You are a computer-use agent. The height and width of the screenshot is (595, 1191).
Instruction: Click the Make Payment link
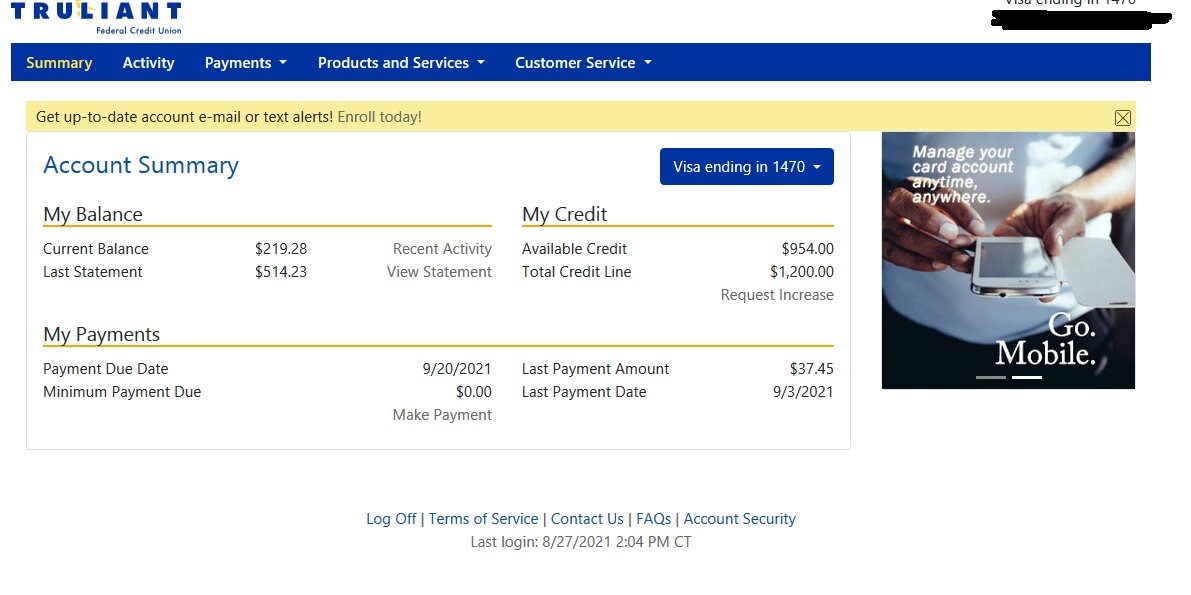442,415
